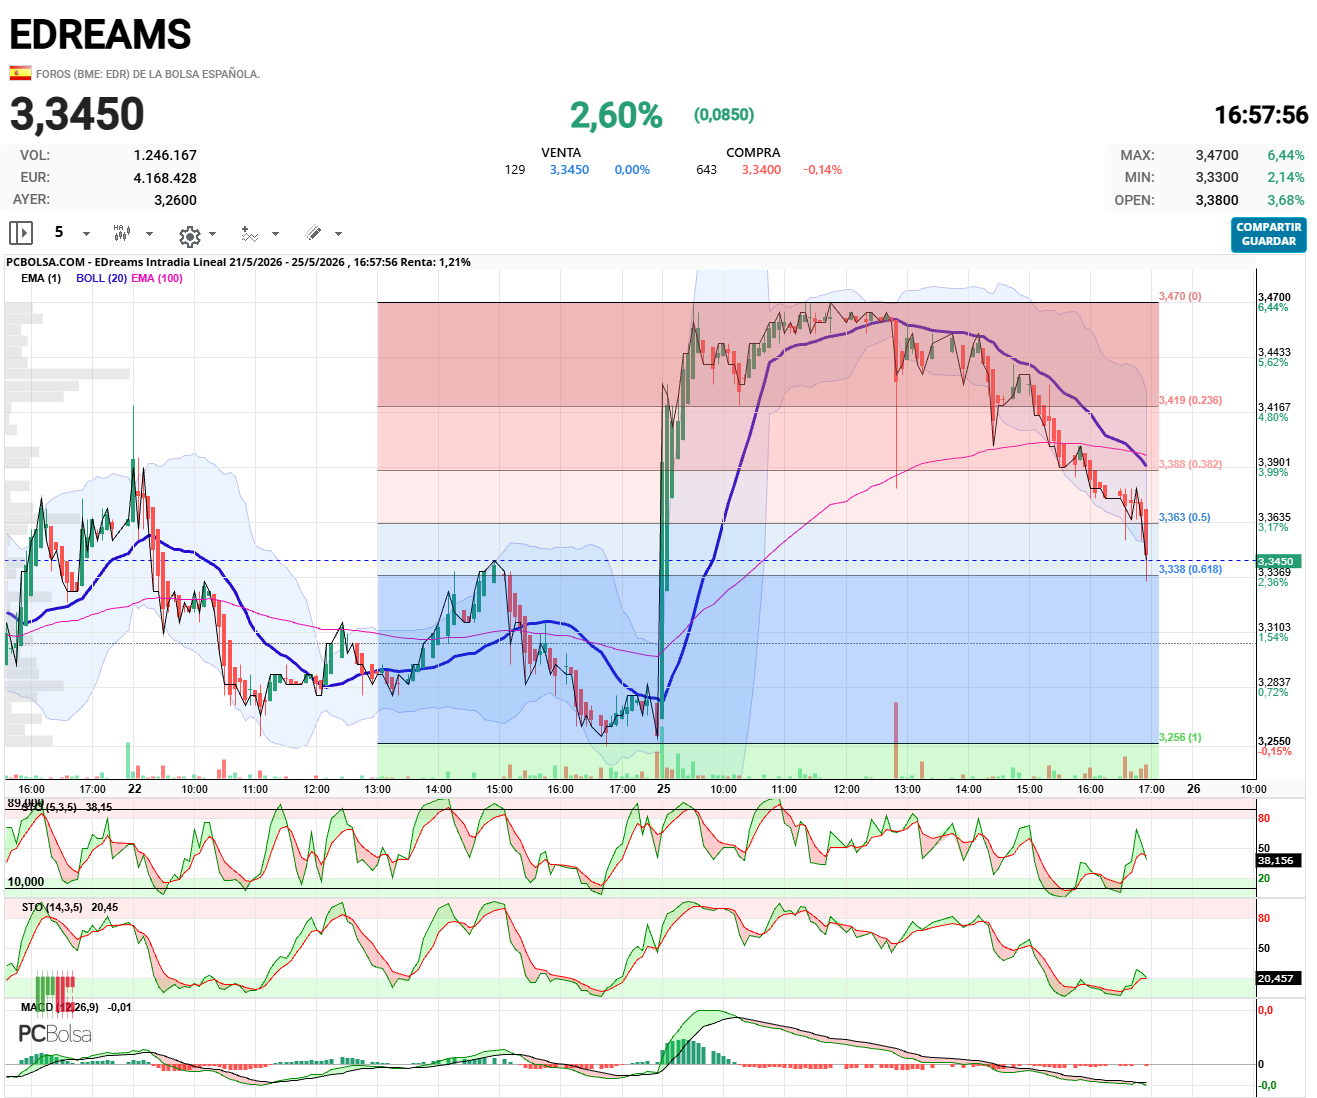The height and width of the screenshot is (1098, 1317).
Task: Select the Heikin-Ashi candlestick chart type icon
Action: (122, 233)
